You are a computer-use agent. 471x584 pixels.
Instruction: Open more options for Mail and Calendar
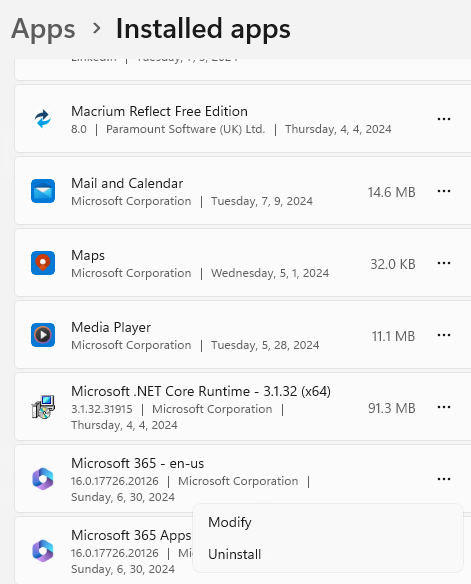click(x=444, y=191)
